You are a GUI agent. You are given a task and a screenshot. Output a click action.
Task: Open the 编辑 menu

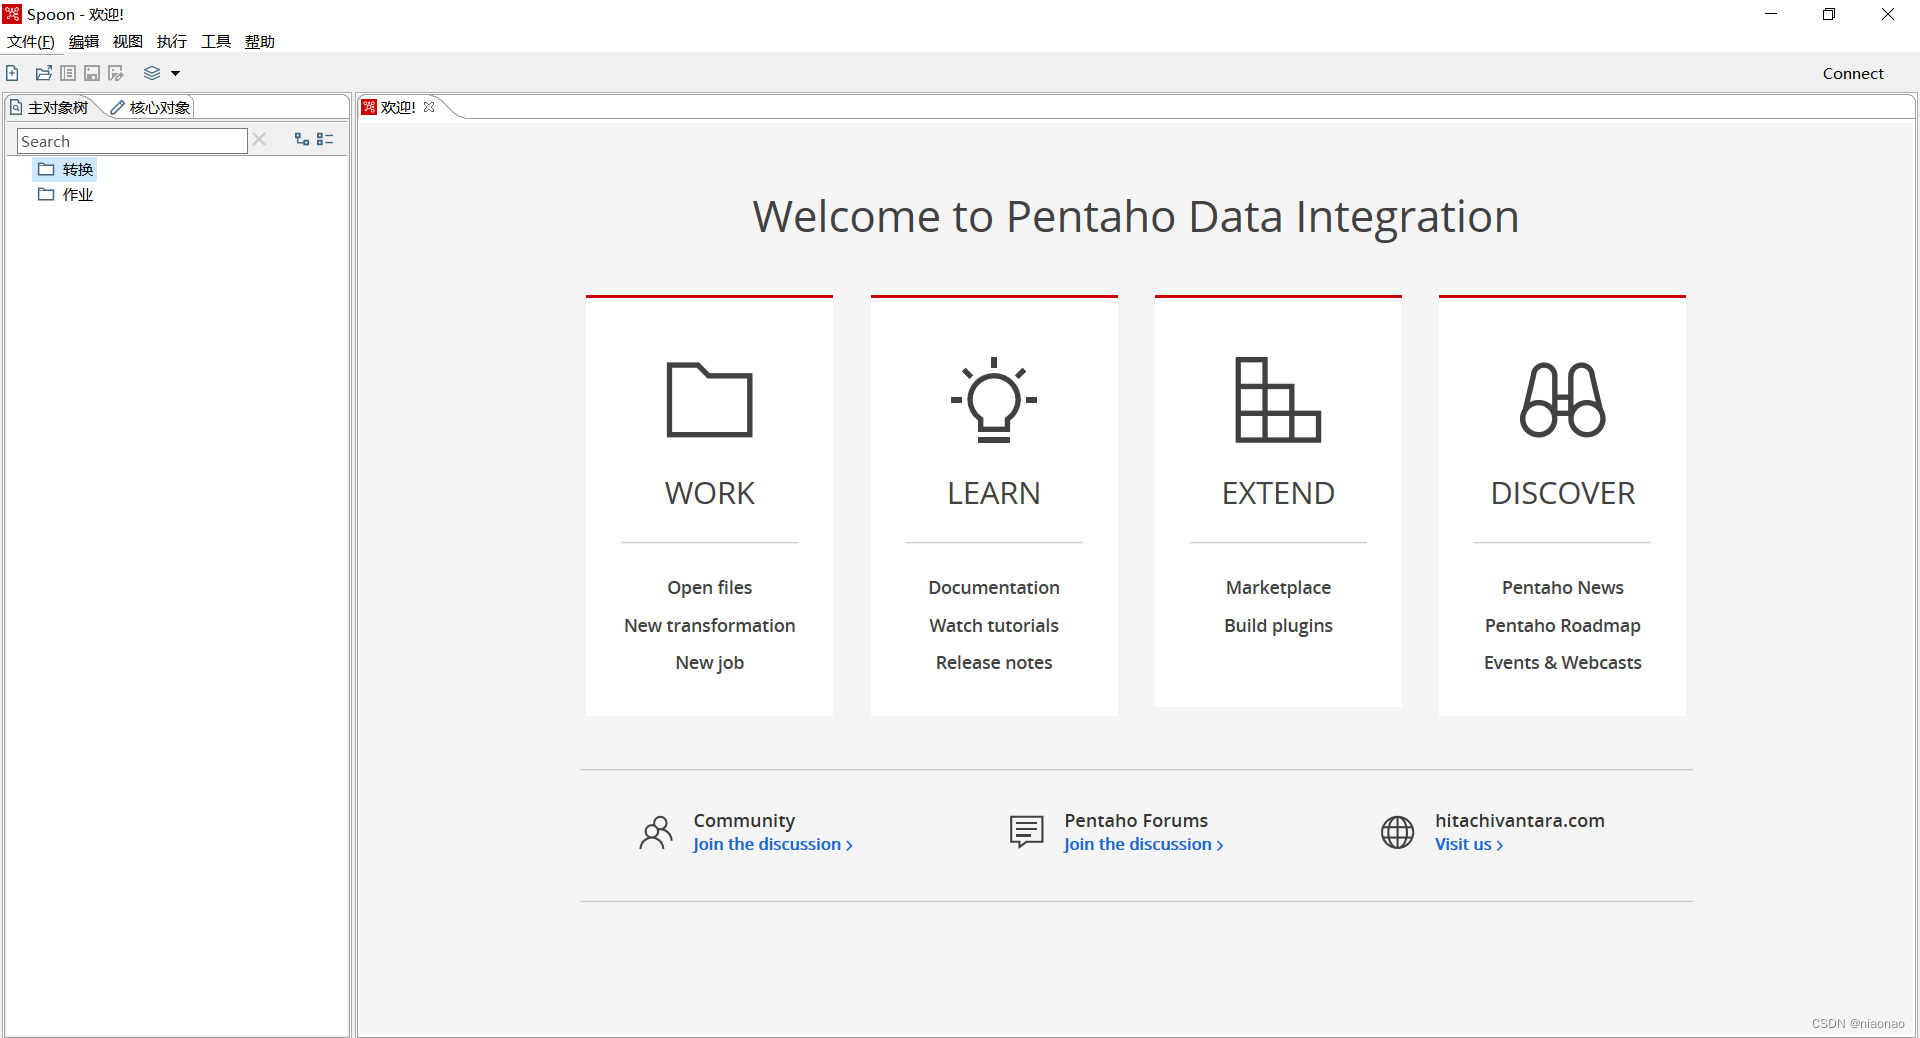[84, 41]
